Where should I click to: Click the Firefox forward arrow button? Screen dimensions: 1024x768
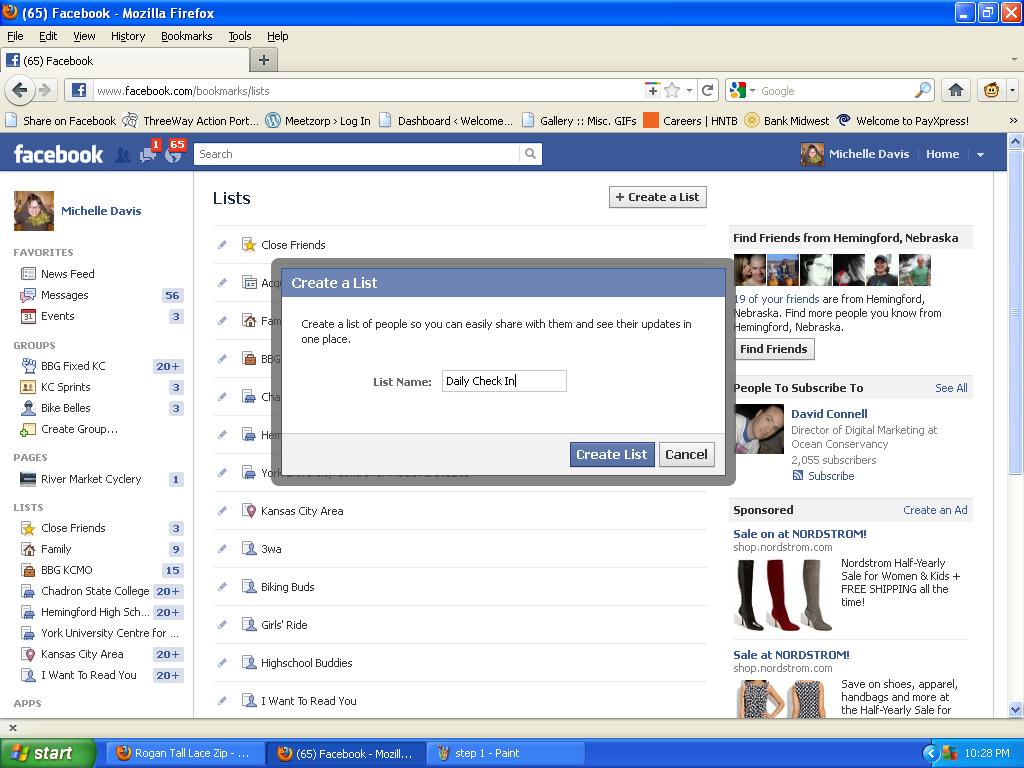click(44, 90)
